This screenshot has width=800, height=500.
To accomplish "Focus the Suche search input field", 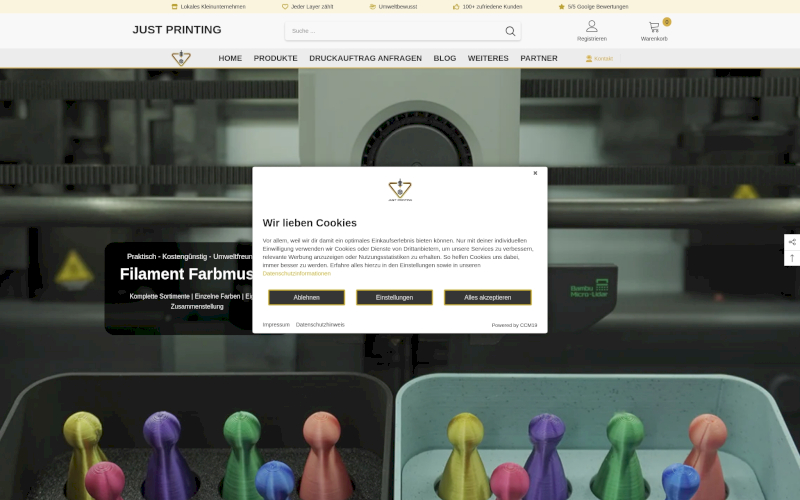I will coord(395,31).
